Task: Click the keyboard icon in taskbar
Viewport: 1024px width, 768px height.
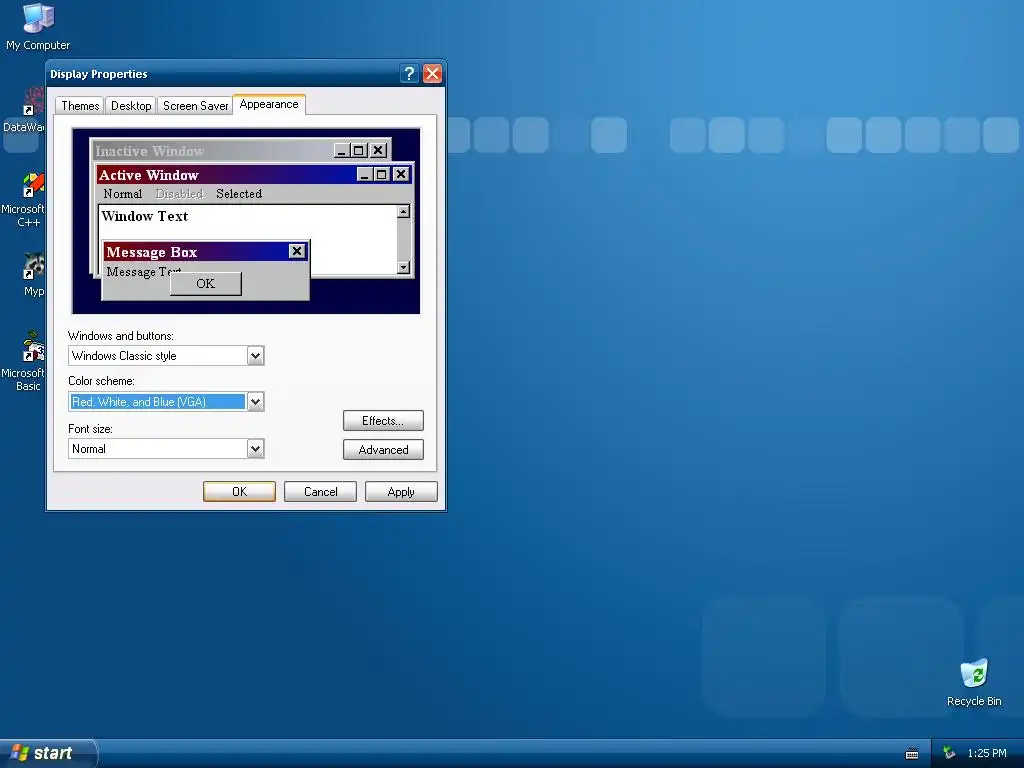Action: point(912,754)
